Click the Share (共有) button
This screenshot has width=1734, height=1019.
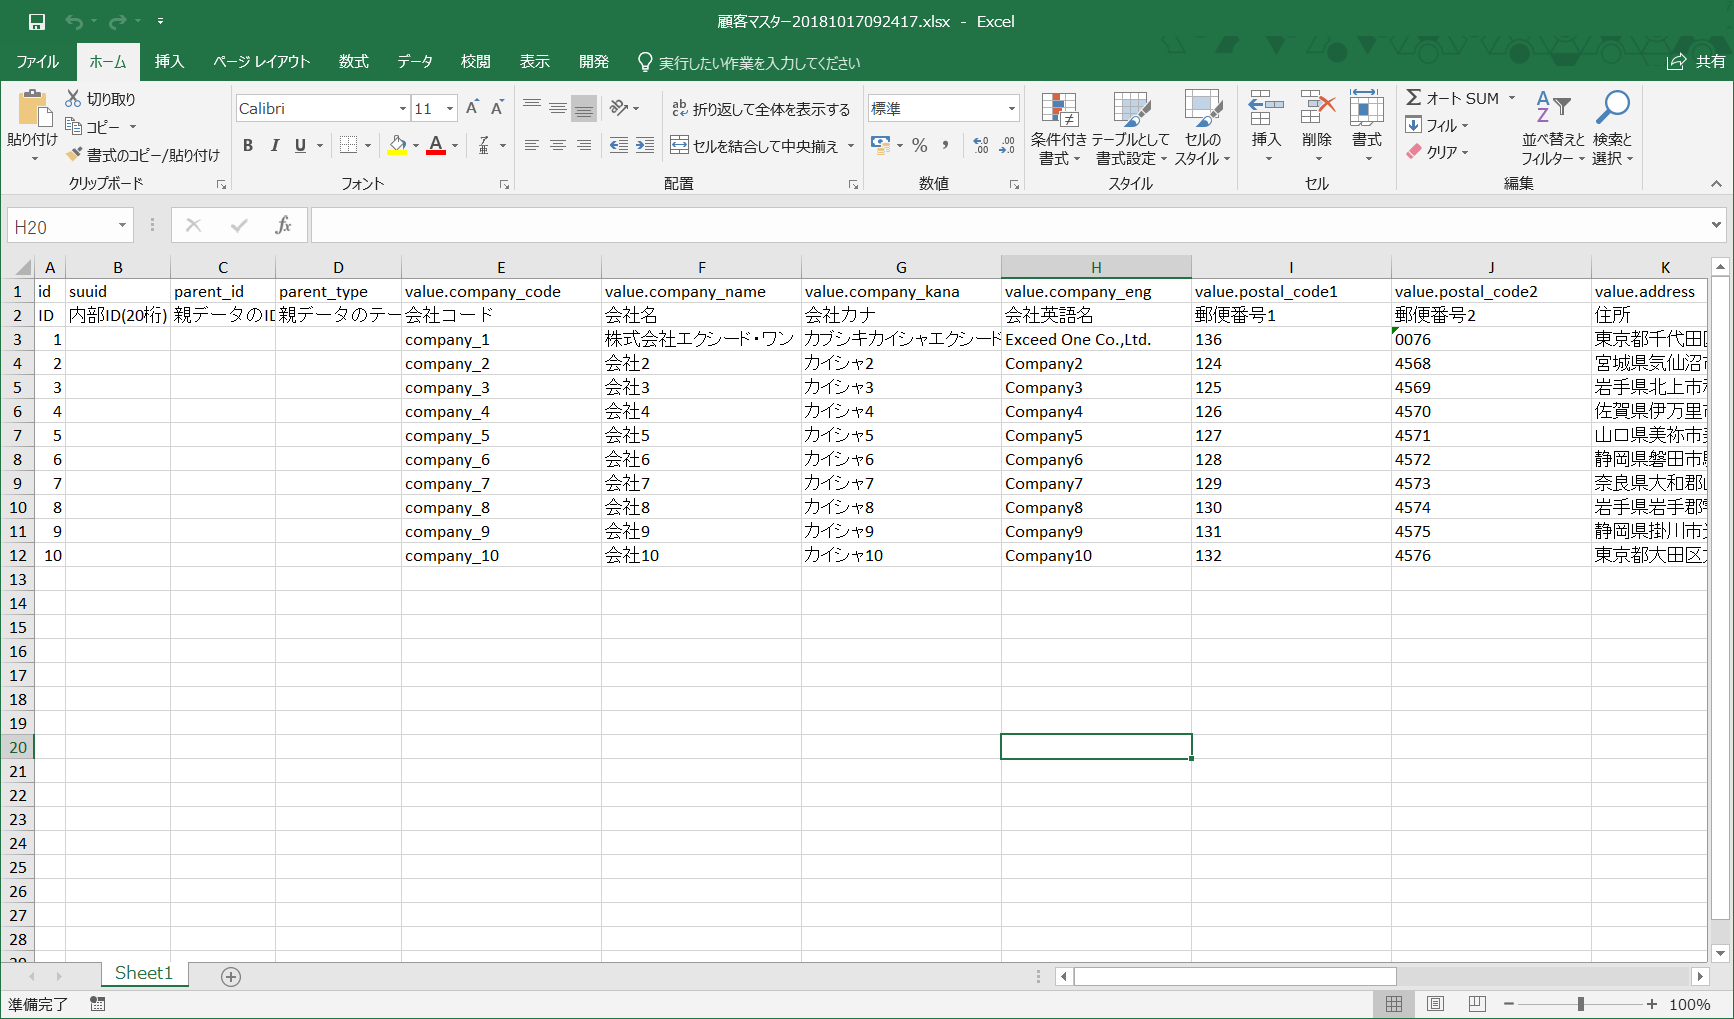click(1696, 62)
